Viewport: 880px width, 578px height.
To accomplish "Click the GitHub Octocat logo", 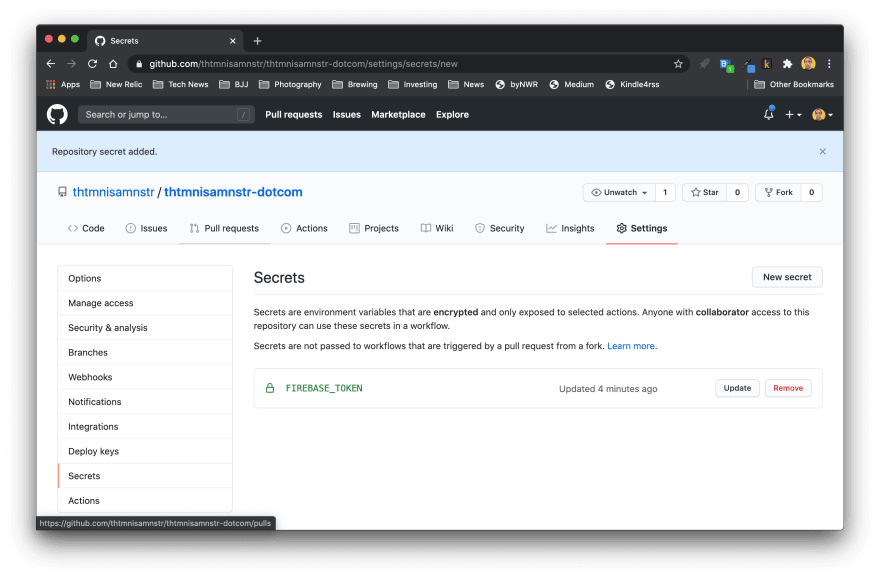I will tap(57, 114).
